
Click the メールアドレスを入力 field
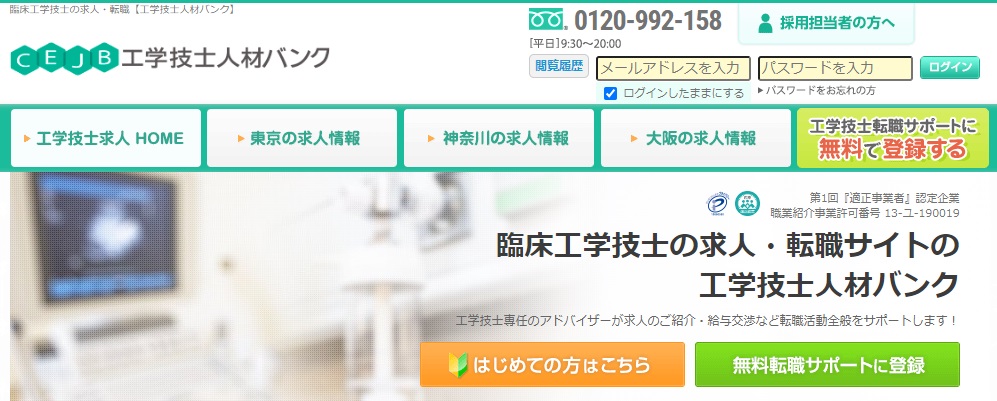(x=674, y=68)
